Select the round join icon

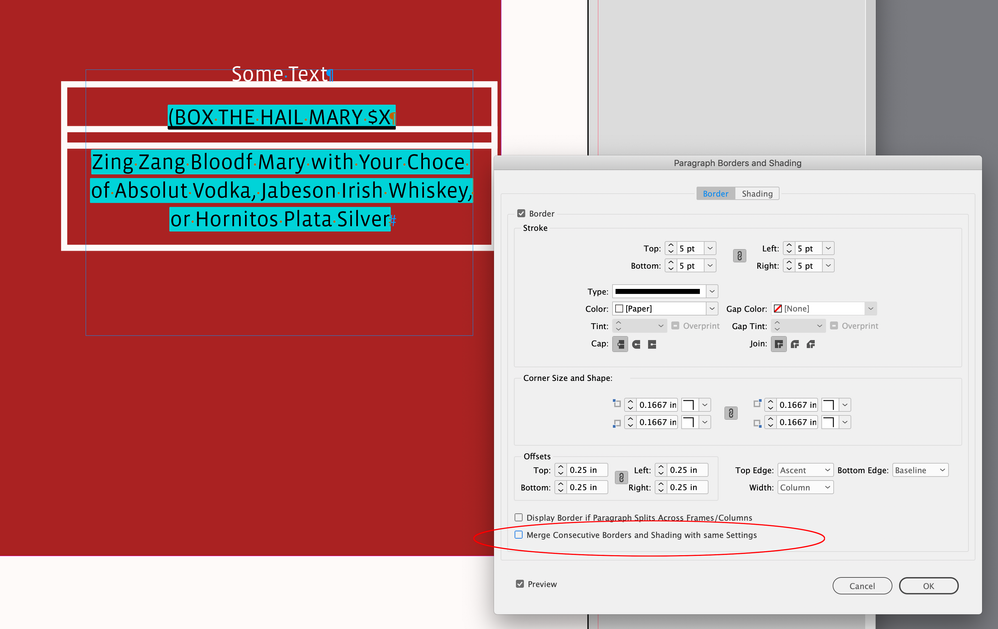pos(795,344)
